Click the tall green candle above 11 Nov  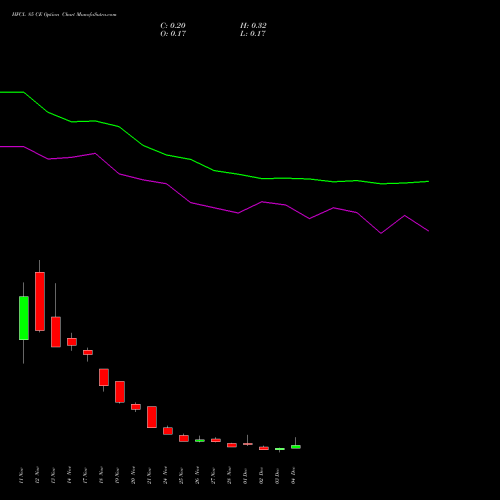24,318
